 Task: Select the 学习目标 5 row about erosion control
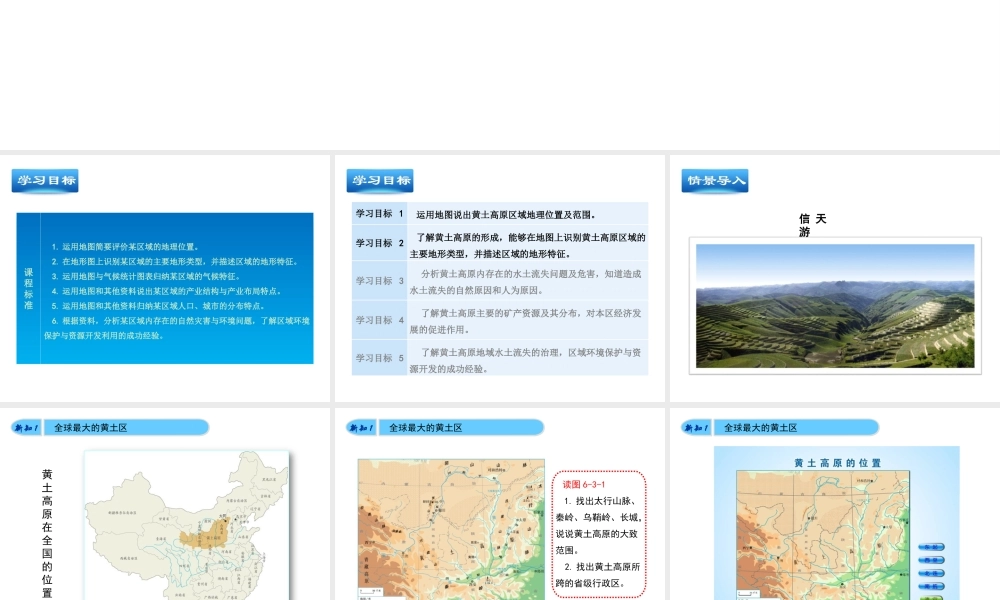[499, 359]
